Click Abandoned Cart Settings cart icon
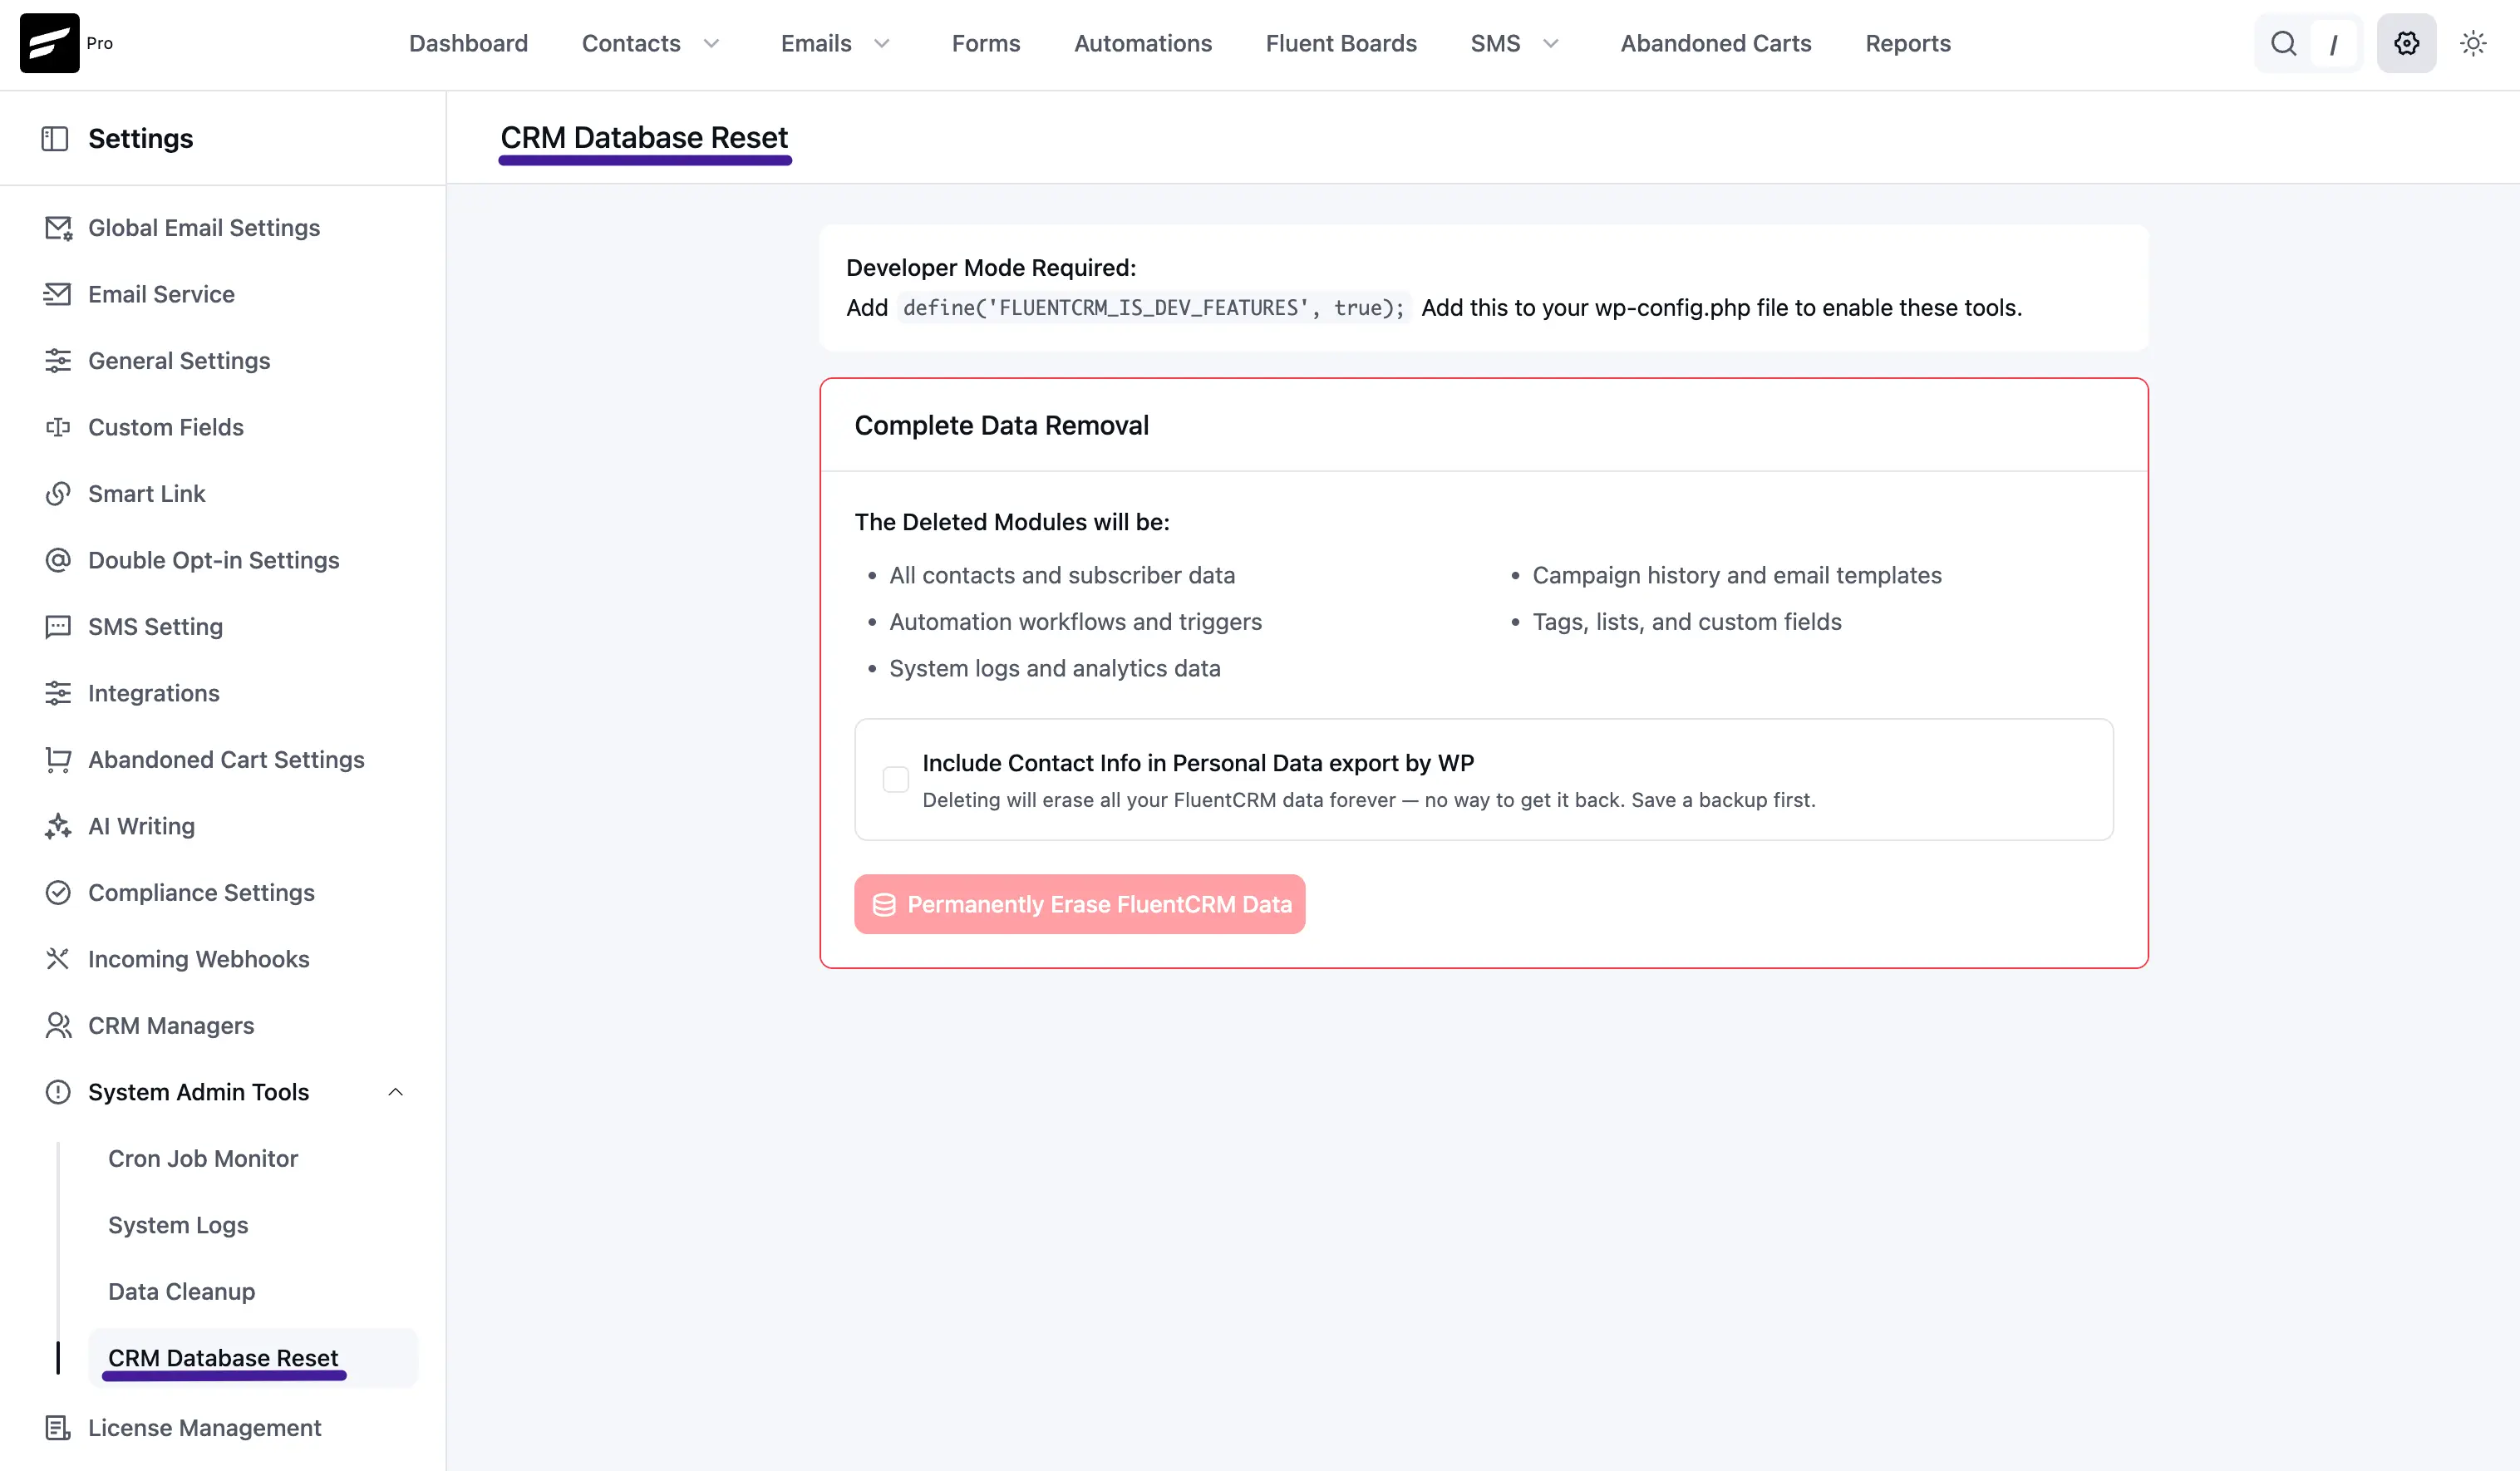 click(58, 760)
